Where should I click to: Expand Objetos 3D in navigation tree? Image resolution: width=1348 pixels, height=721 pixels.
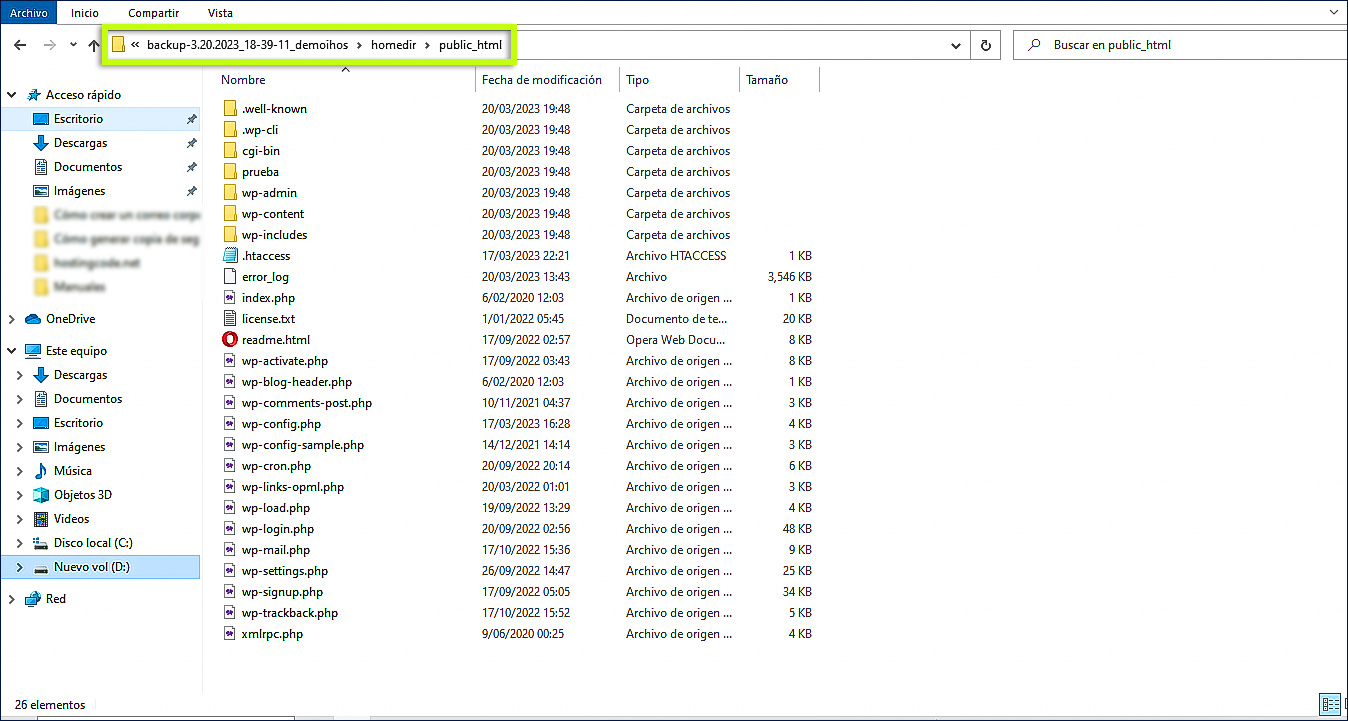pyautogui.click(x=20, y=495)
